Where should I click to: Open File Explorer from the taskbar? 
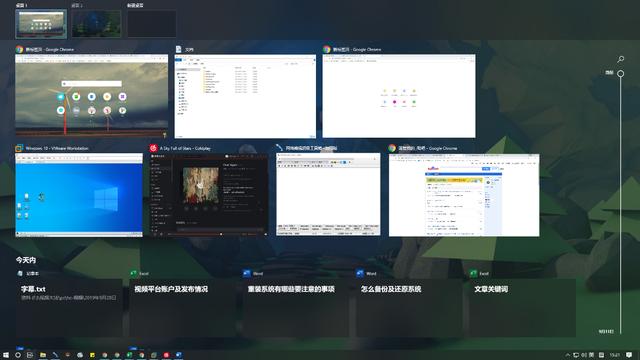[x=43, y=355]
